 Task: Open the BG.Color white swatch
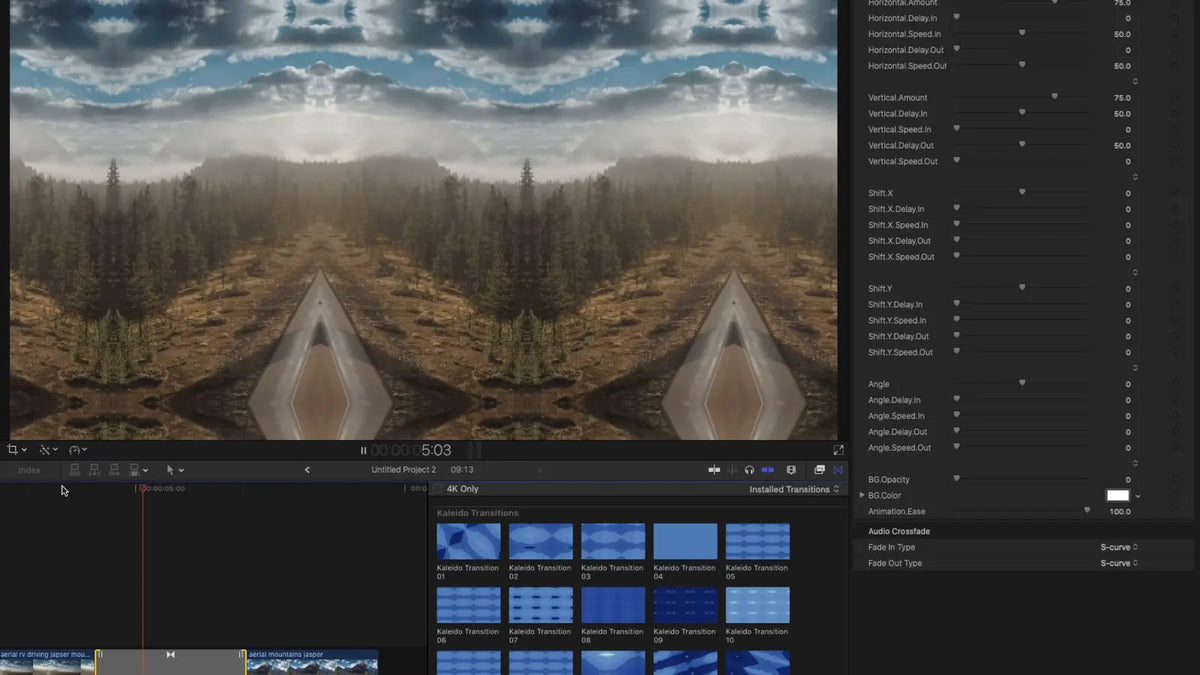pos(1117,495)
